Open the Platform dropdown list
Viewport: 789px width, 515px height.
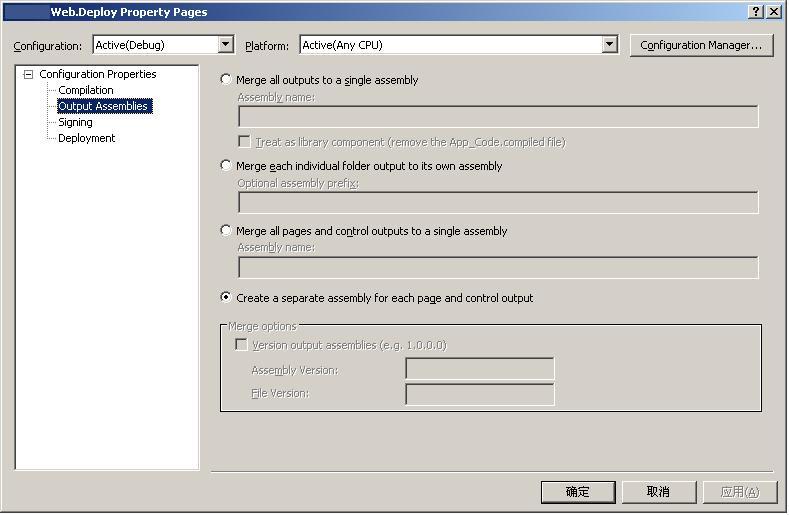(x=609, y=45)
